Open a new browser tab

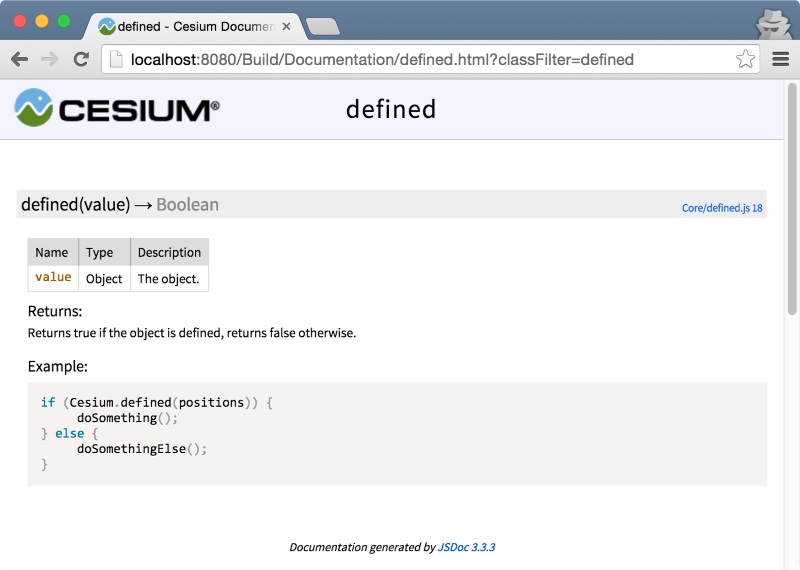pos(322,27)
